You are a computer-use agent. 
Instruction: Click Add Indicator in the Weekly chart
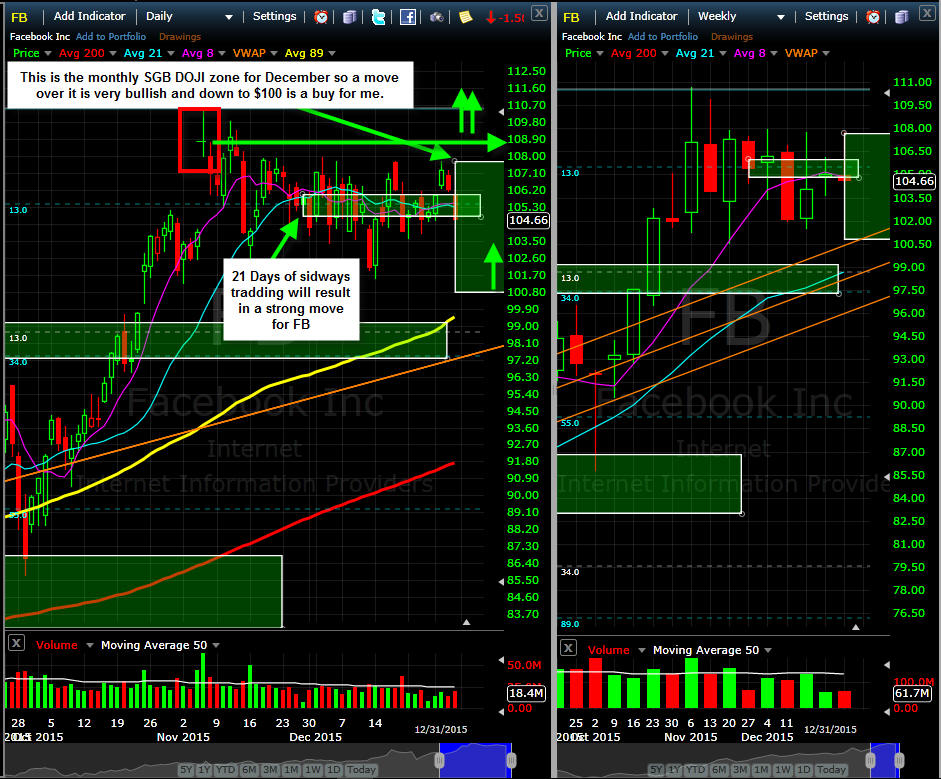tap(642, 16)
